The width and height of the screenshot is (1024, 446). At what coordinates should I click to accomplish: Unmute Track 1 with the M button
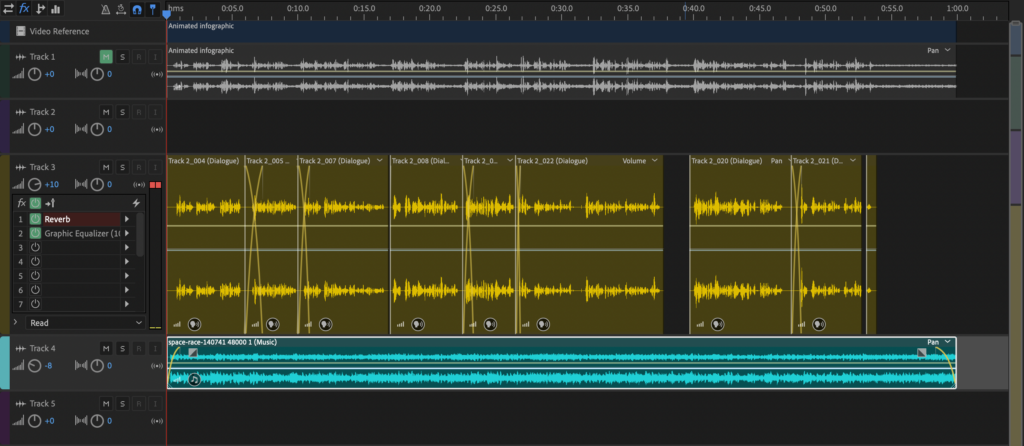coord(106,57)
